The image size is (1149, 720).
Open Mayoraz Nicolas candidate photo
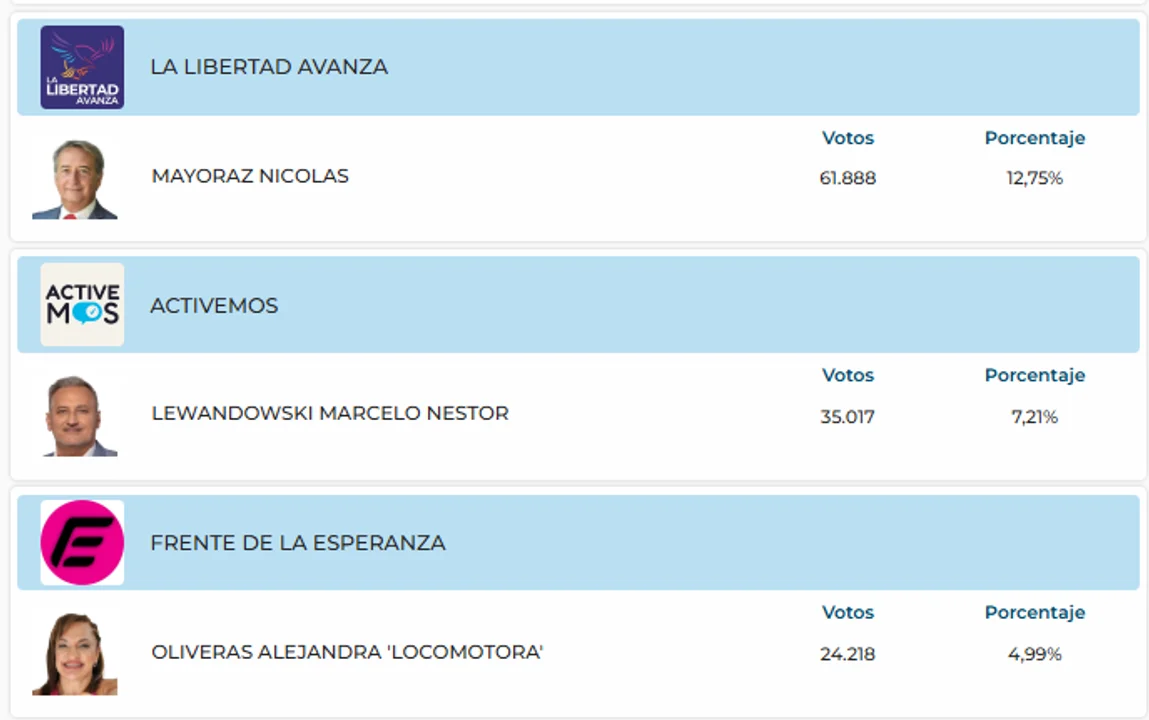pyautogui.click(x=75, y=179)
